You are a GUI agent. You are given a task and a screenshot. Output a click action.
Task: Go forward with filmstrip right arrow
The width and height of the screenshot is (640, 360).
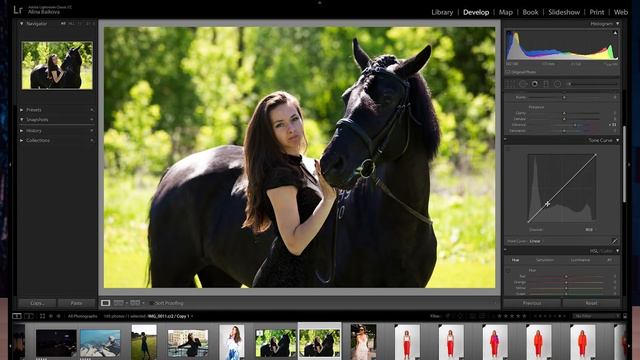(59, 316)
